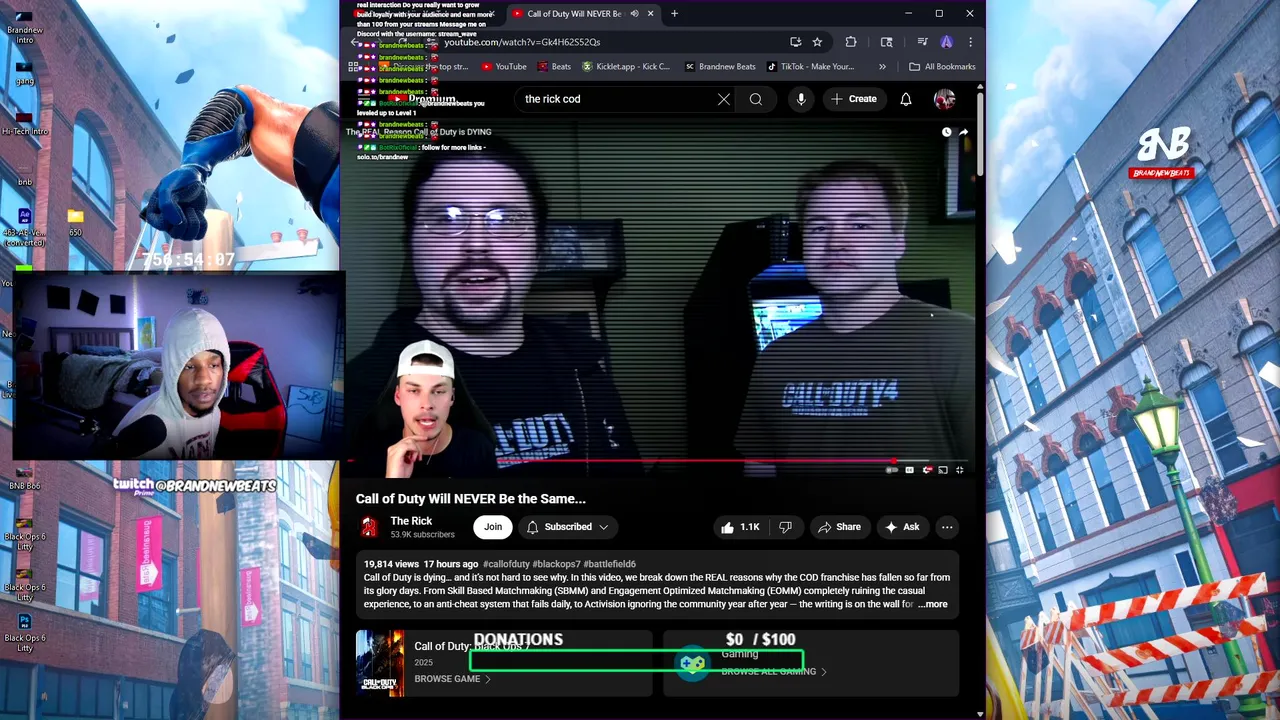Click the YouTube search magnifier button

click(756, 99)
